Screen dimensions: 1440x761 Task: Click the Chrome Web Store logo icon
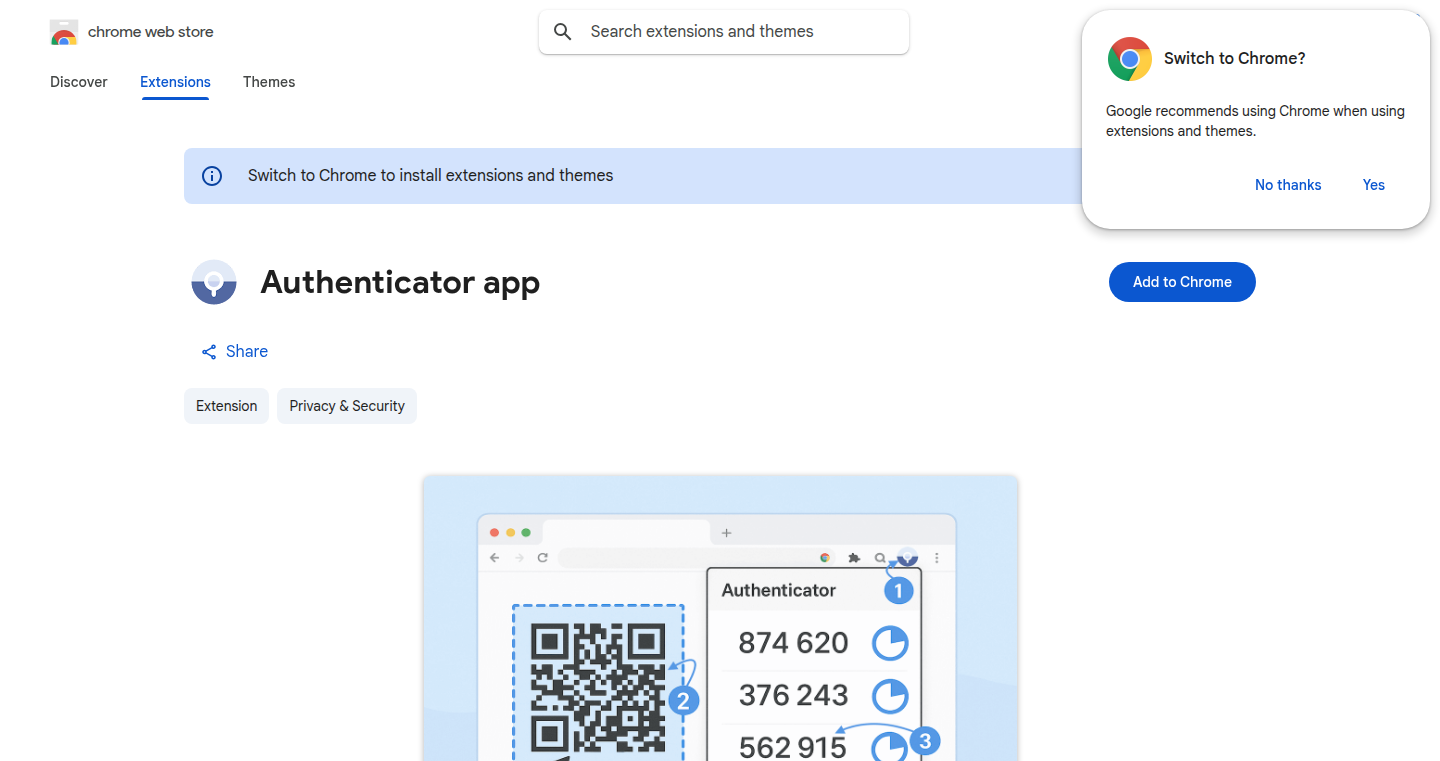(64, 32)
